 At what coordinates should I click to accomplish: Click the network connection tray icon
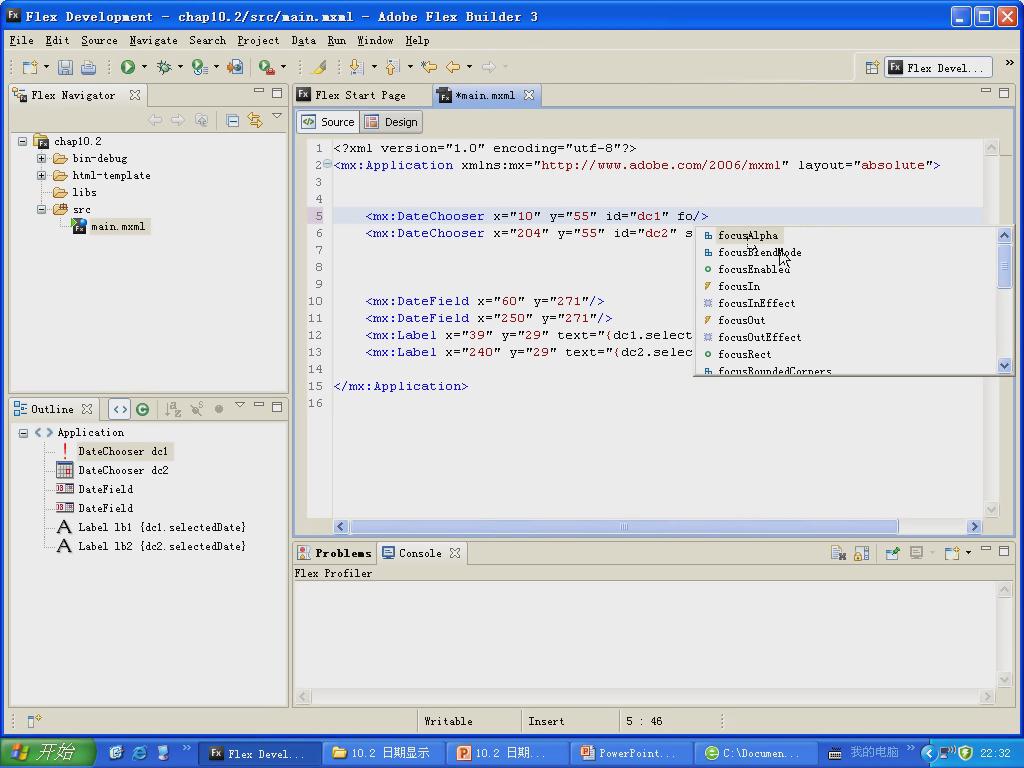tap(946, 753)
